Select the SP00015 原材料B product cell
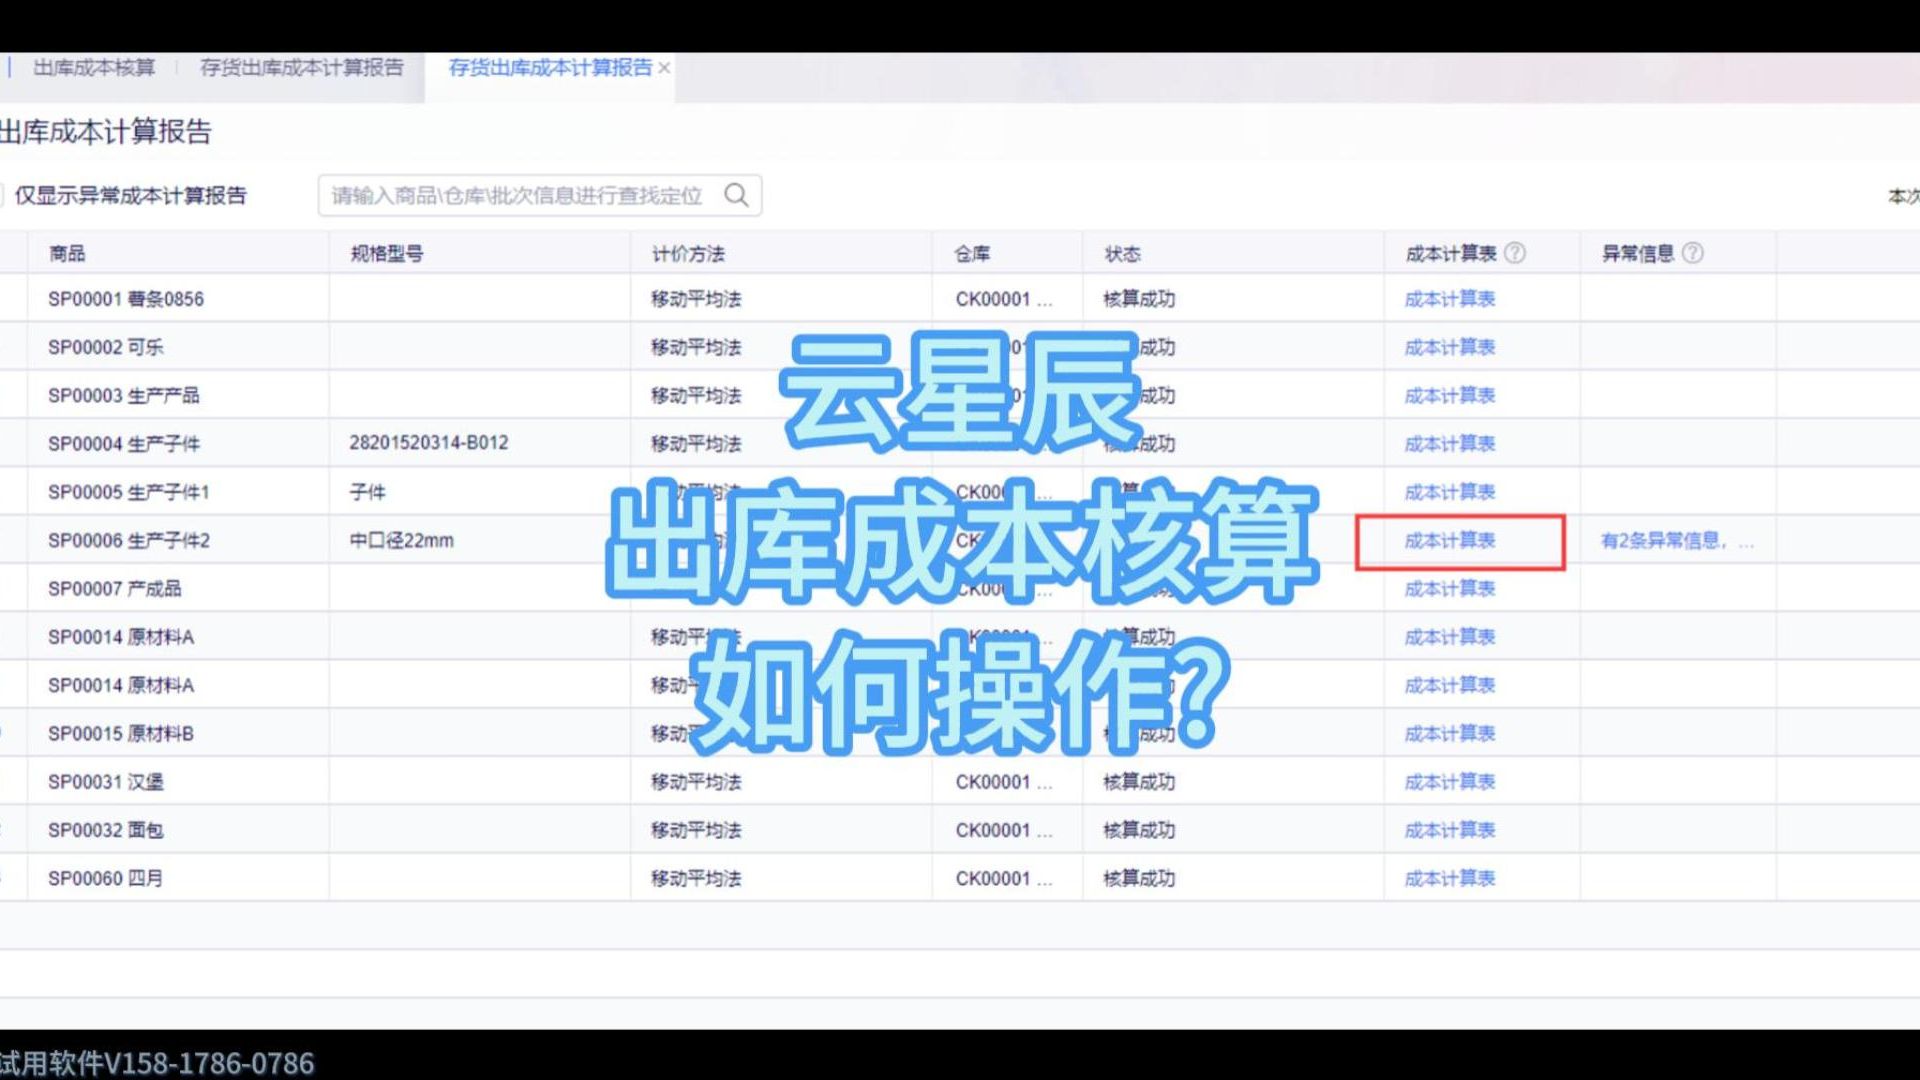Screen dimensions: 1920x1080 120,734
